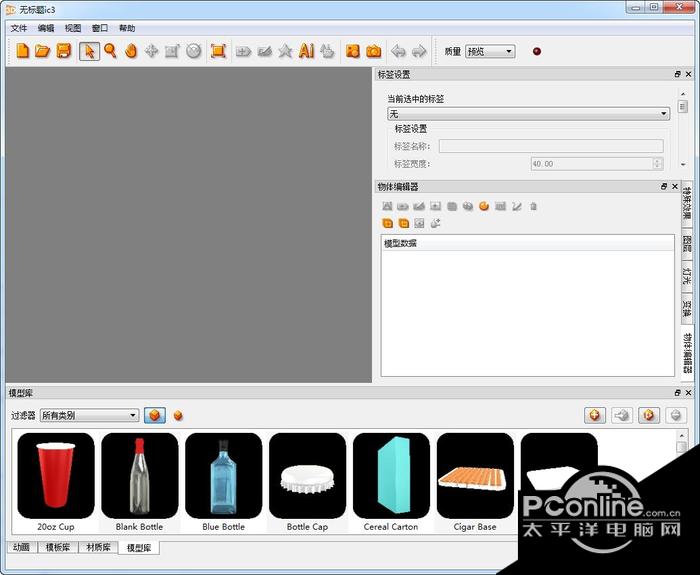The width and height of the screenshot is (700, 575).
Task: Open the 视图 menu
Action: coord(73,28)
